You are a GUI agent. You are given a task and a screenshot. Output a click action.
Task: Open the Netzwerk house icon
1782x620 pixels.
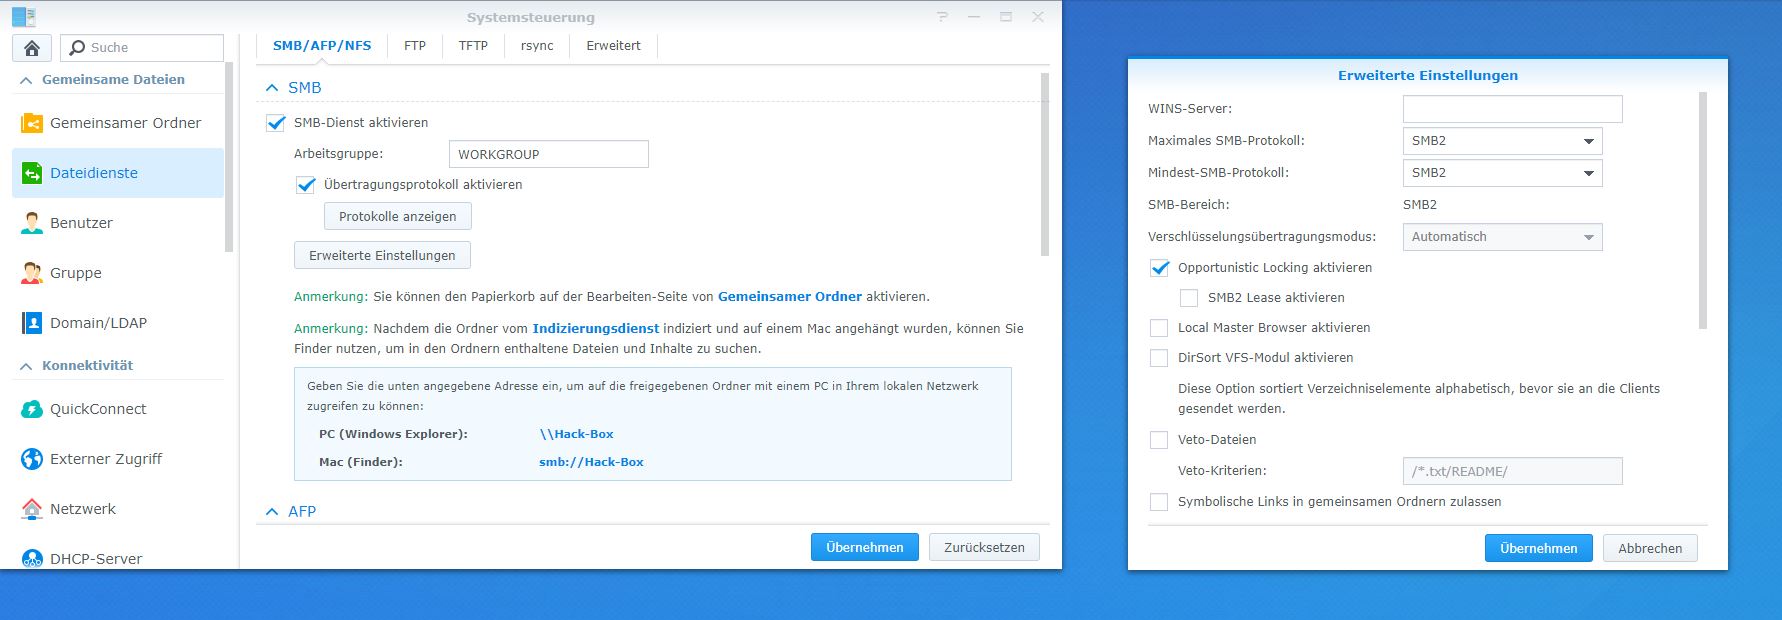(x=32, y=509)
